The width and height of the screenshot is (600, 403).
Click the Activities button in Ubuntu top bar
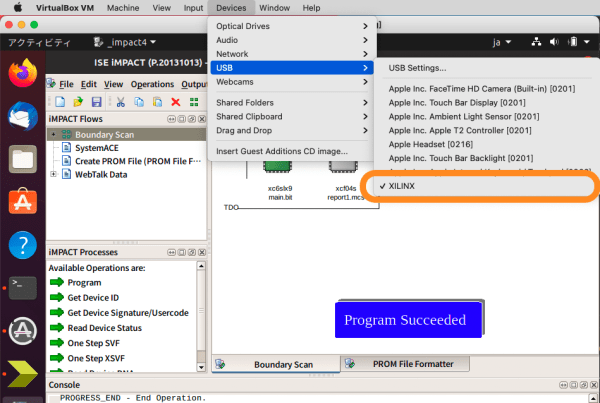(39, 42)
